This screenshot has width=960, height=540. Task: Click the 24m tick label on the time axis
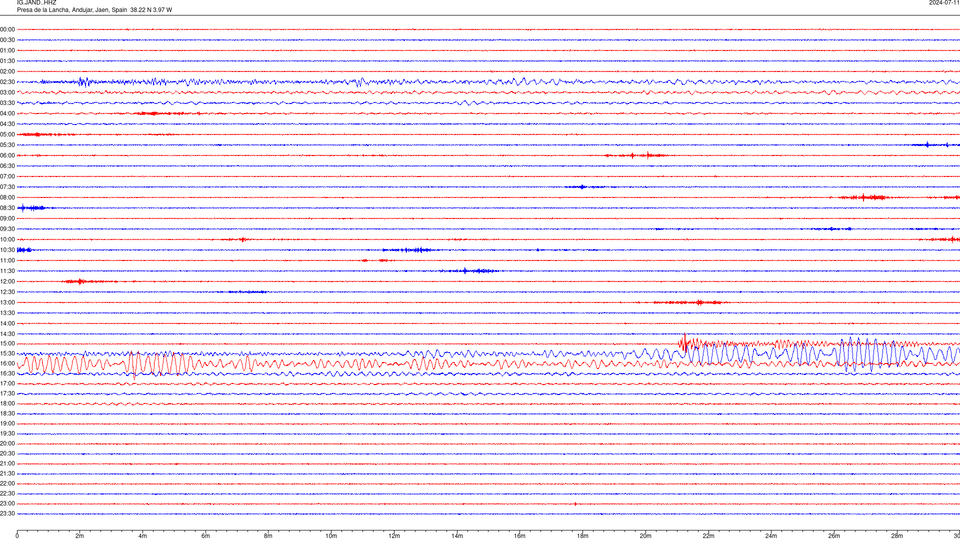click(771, 536)
